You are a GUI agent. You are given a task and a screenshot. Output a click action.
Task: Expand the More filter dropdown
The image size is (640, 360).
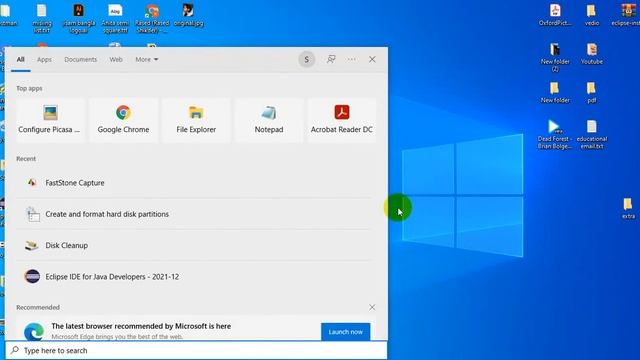coord(147,60)
